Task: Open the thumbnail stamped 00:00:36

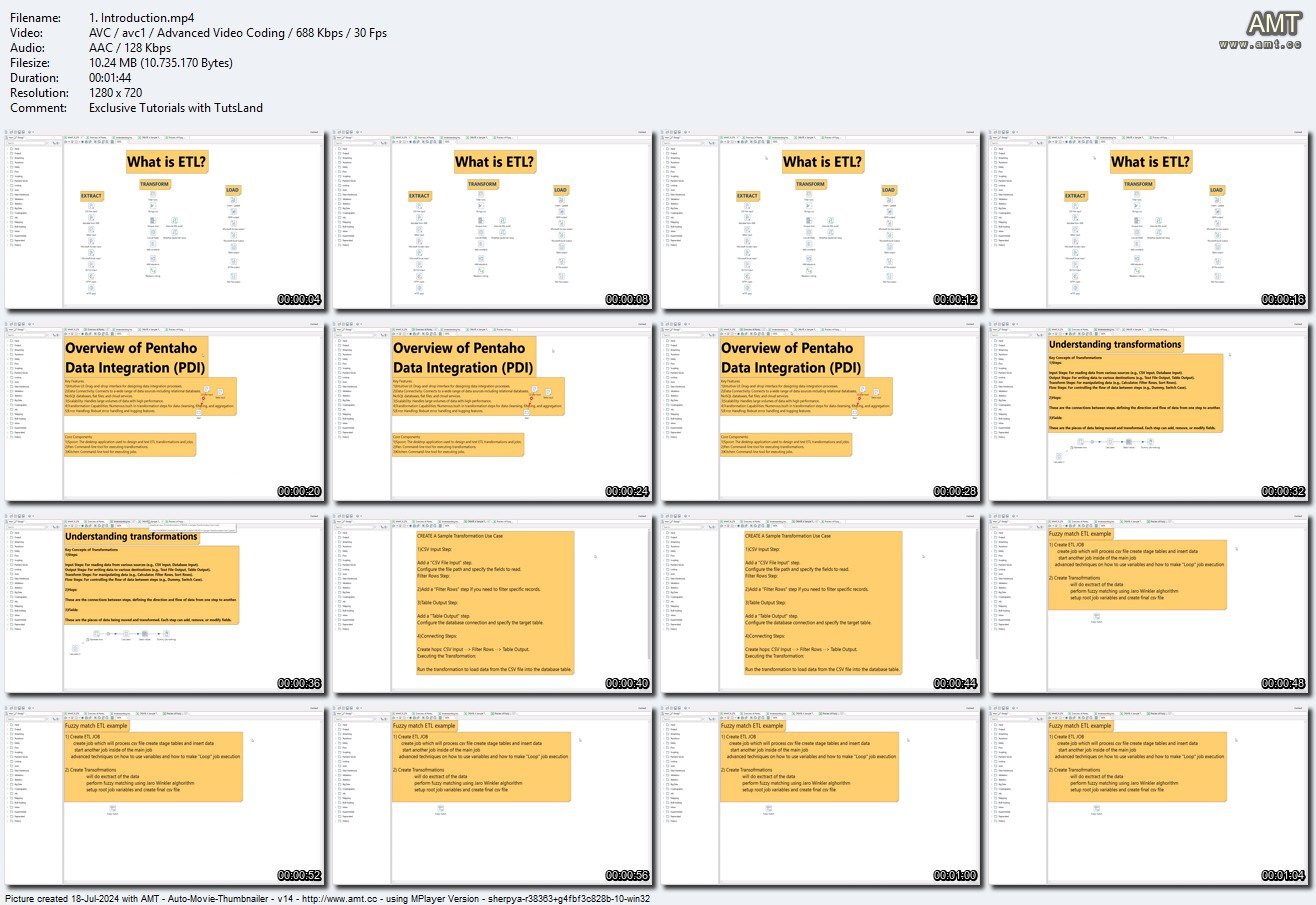Action: 163,604
